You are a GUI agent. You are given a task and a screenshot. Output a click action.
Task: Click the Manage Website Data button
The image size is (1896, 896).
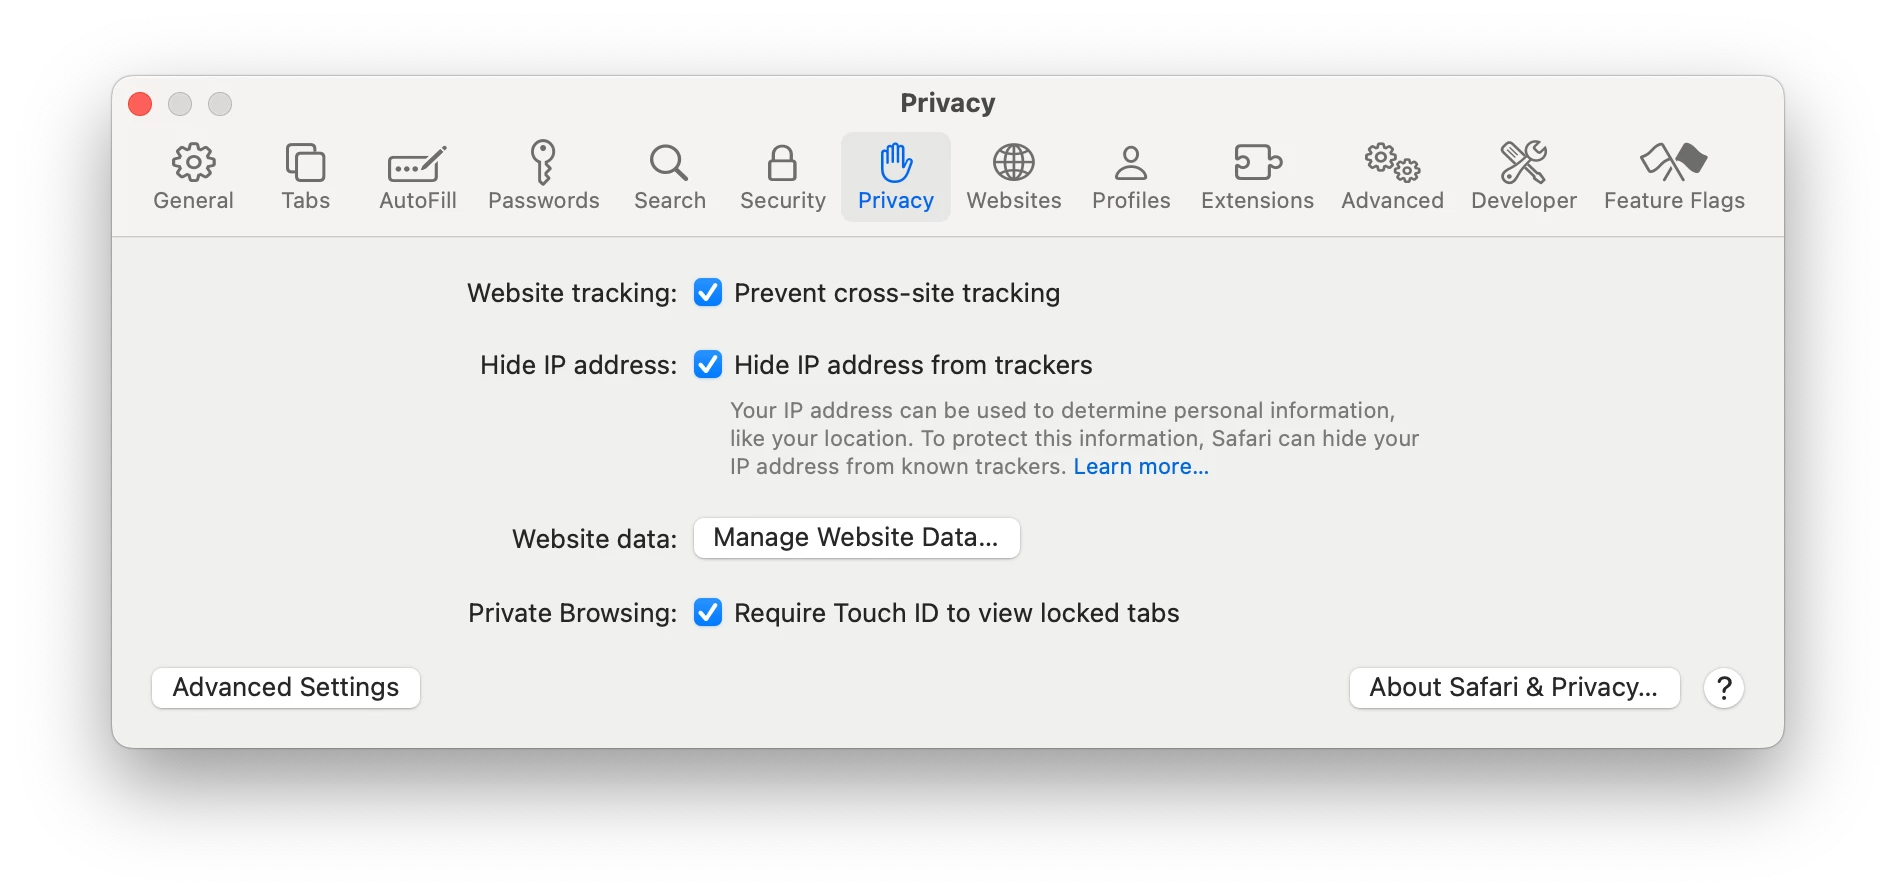click(856, 538)
